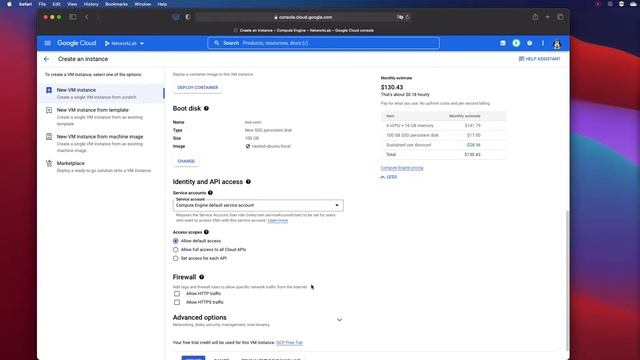The image size is (640, 360).
Task: Click the page vertical scrollbar
Action: pos(567,280)
